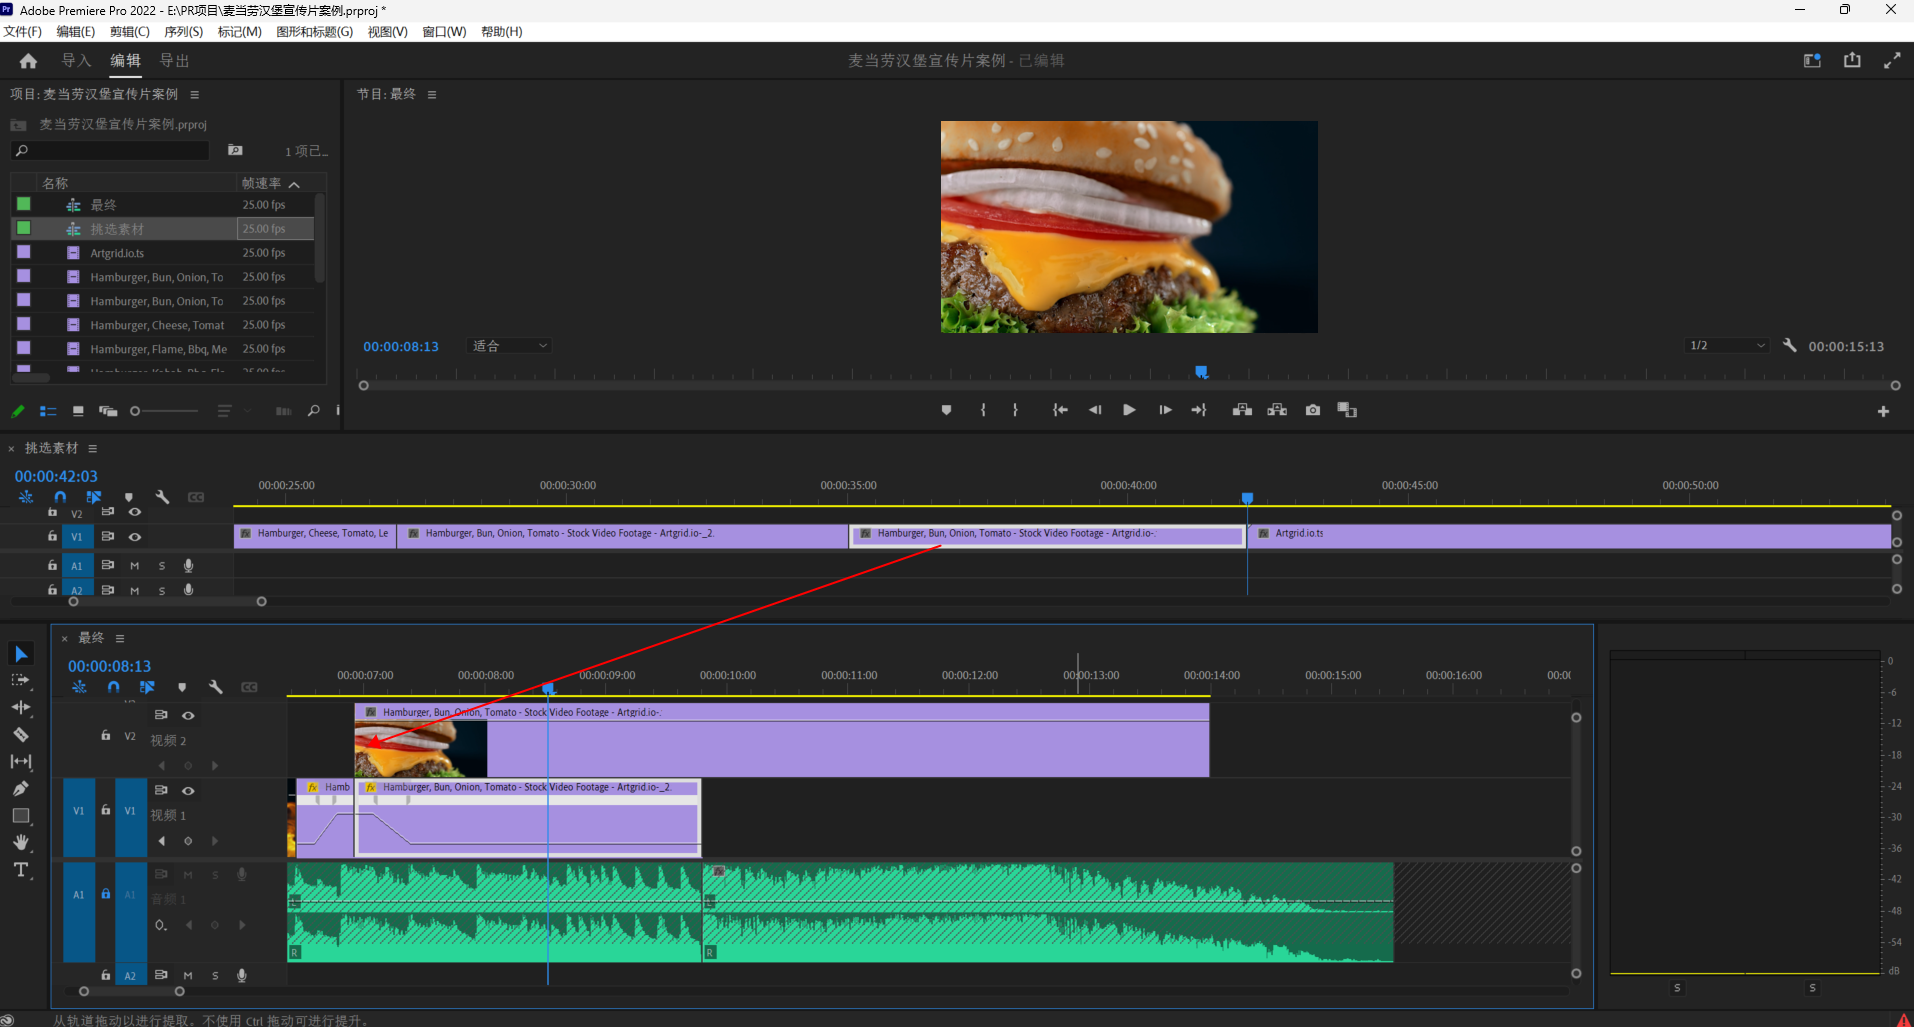Click the Add Marker button in the program monitor

(946, 410)
